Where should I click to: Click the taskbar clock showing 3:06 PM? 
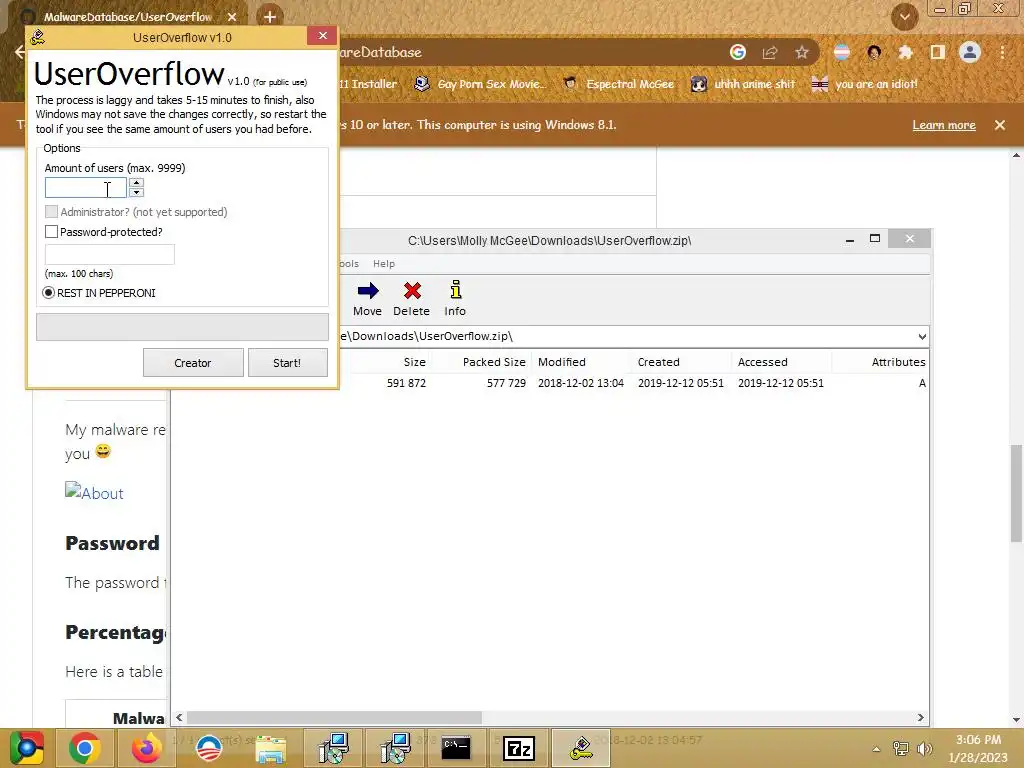point(978,748)
